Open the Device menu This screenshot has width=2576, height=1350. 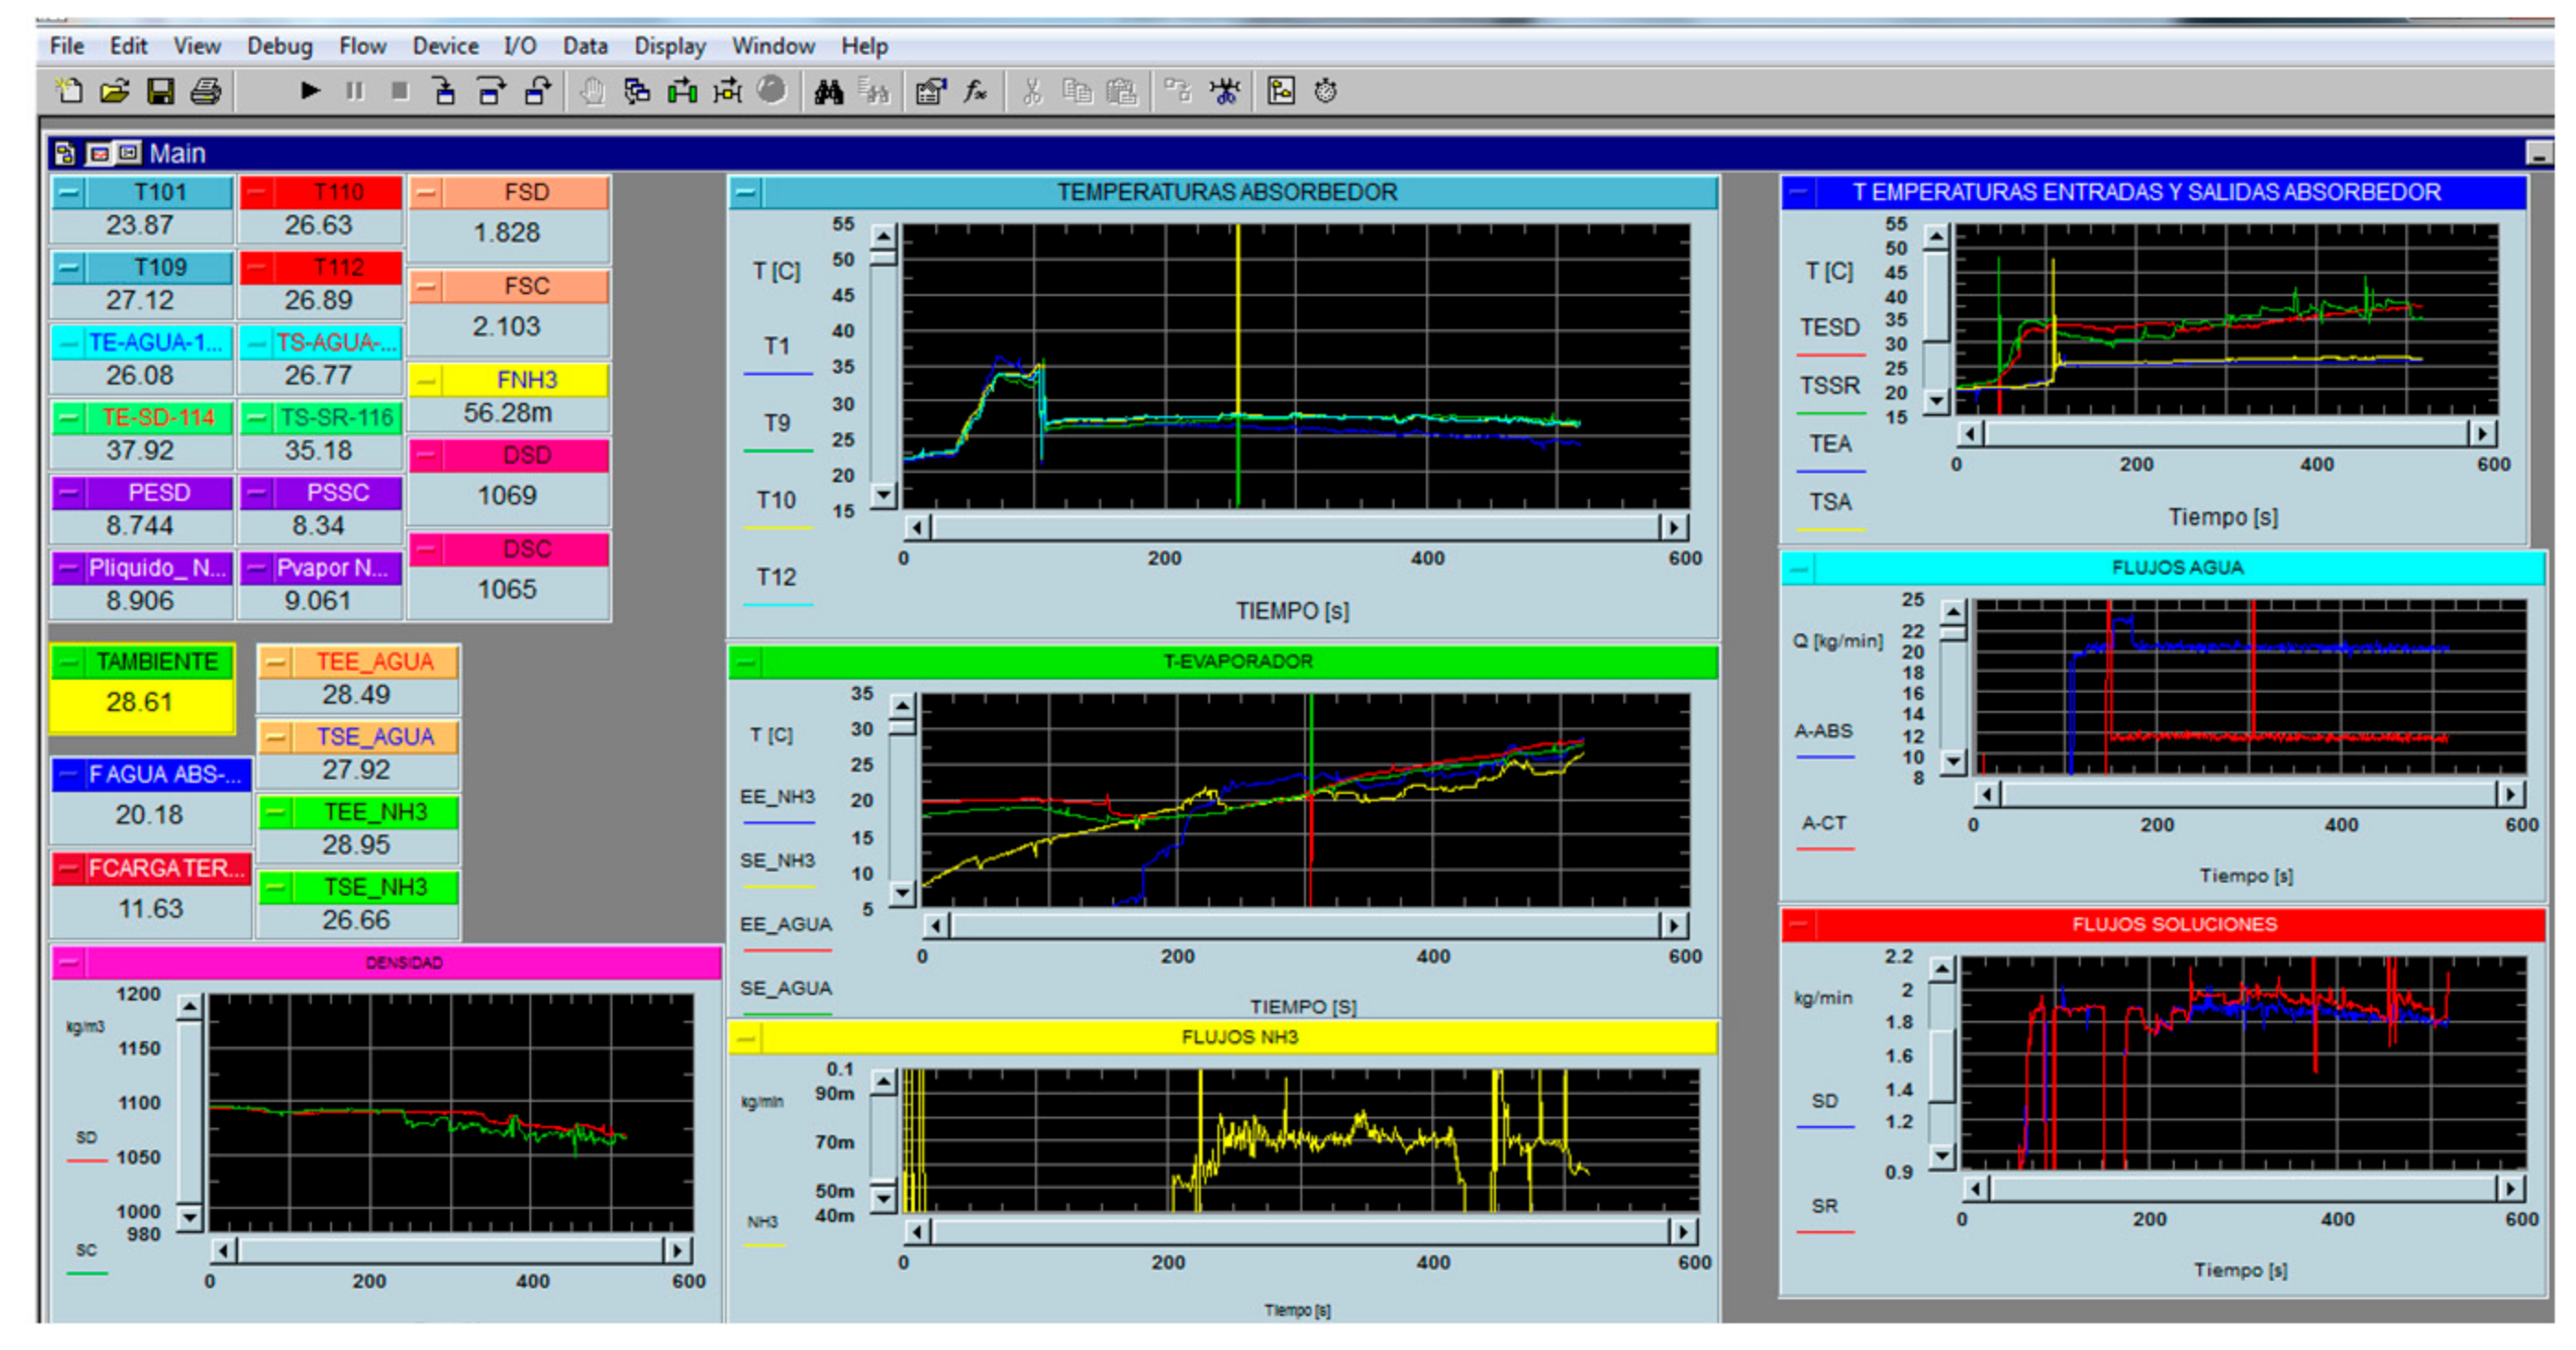(445, 46)
